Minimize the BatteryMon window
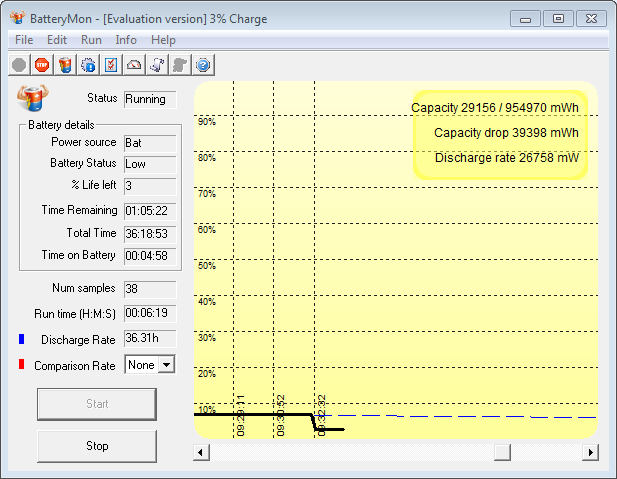617x479 pixels. [525, 18]
